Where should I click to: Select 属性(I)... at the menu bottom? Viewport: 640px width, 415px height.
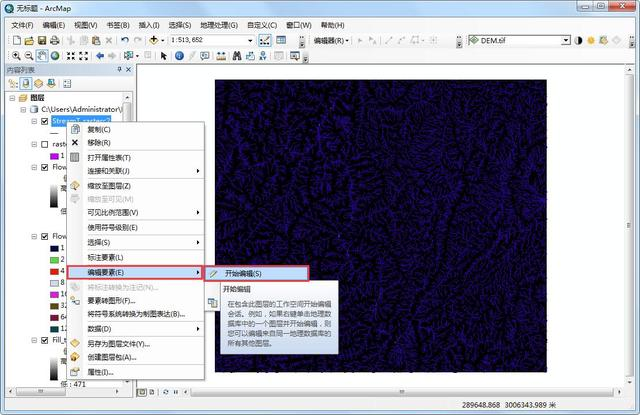pyautogui.click(x=136, y=372)
